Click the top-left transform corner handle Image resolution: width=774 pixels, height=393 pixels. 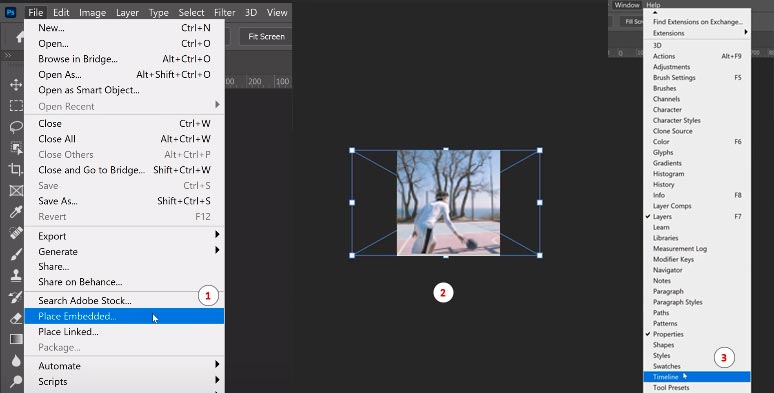(352, 150)
